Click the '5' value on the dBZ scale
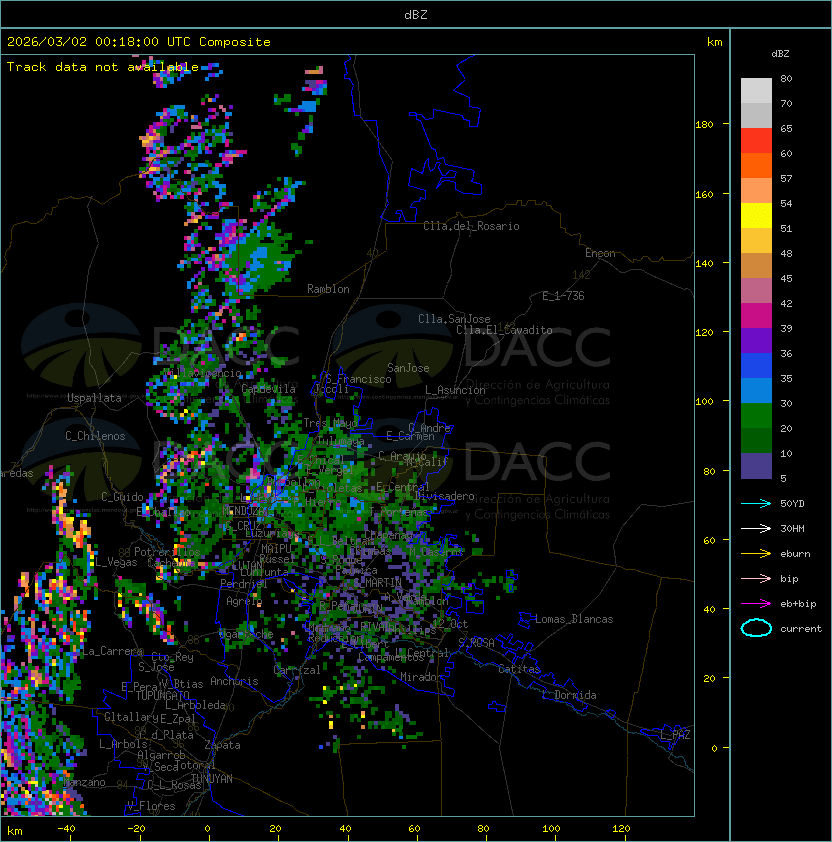The image size is (832, 842). tap(783, 478)
